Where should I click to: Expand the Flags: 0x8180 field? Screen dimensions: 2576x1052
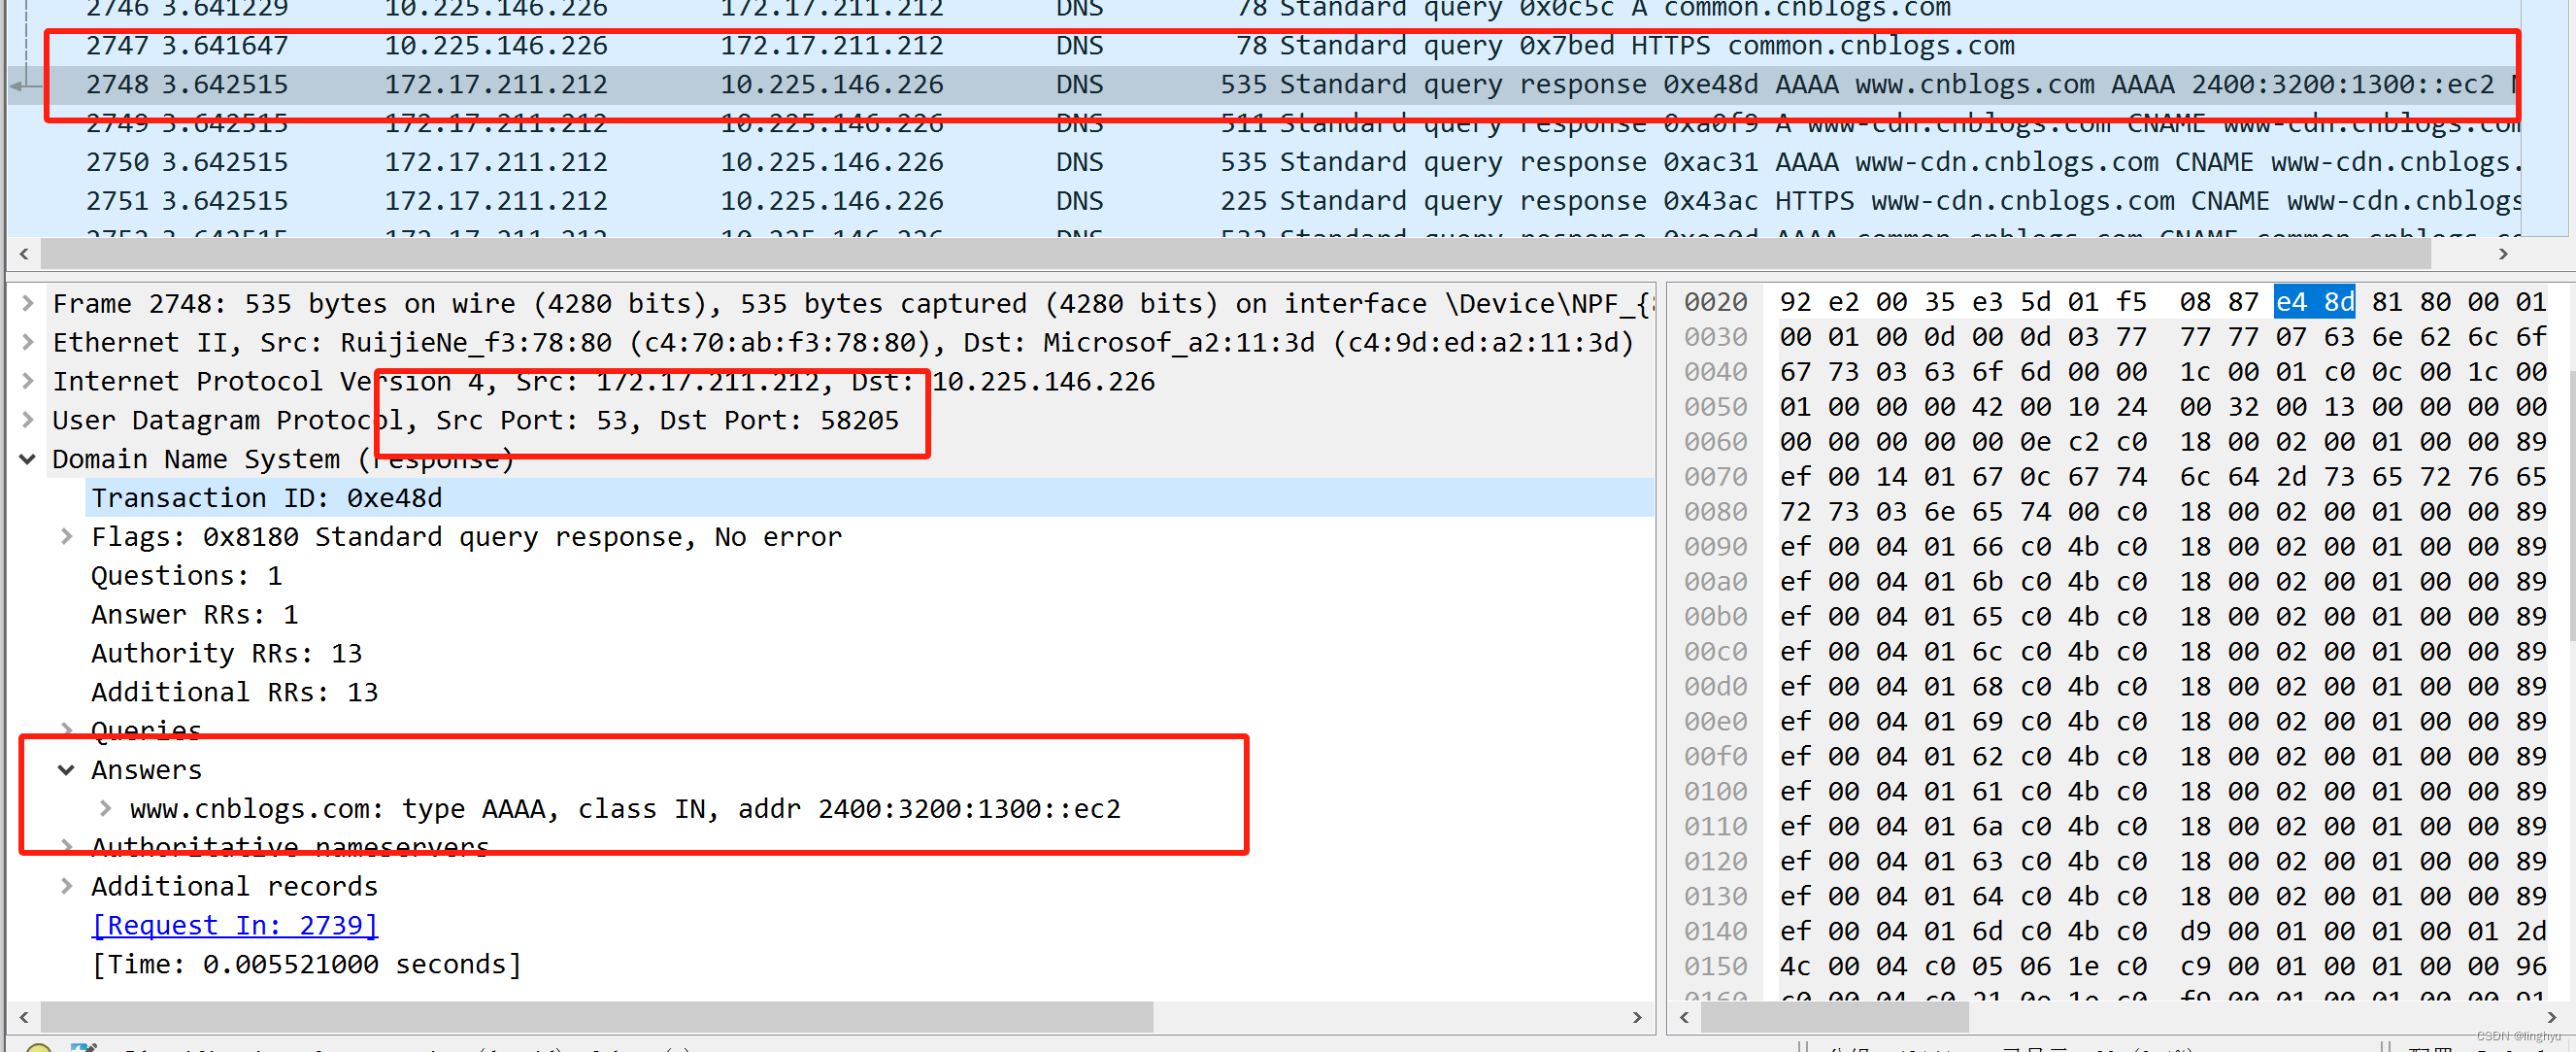[66, 537]
